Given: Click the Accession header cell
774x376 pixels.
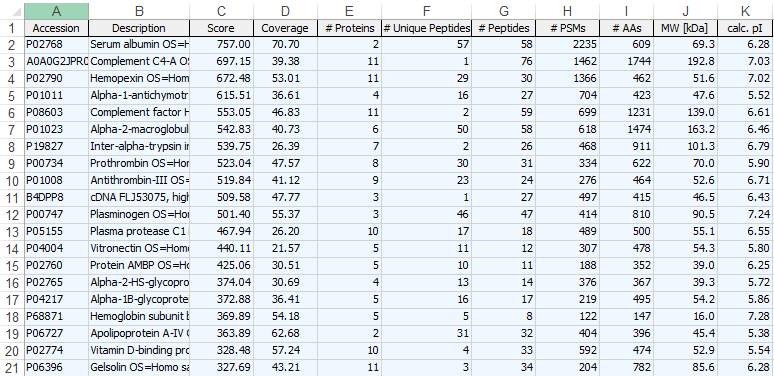Looking at the screenshot, I should coord(56,28).
